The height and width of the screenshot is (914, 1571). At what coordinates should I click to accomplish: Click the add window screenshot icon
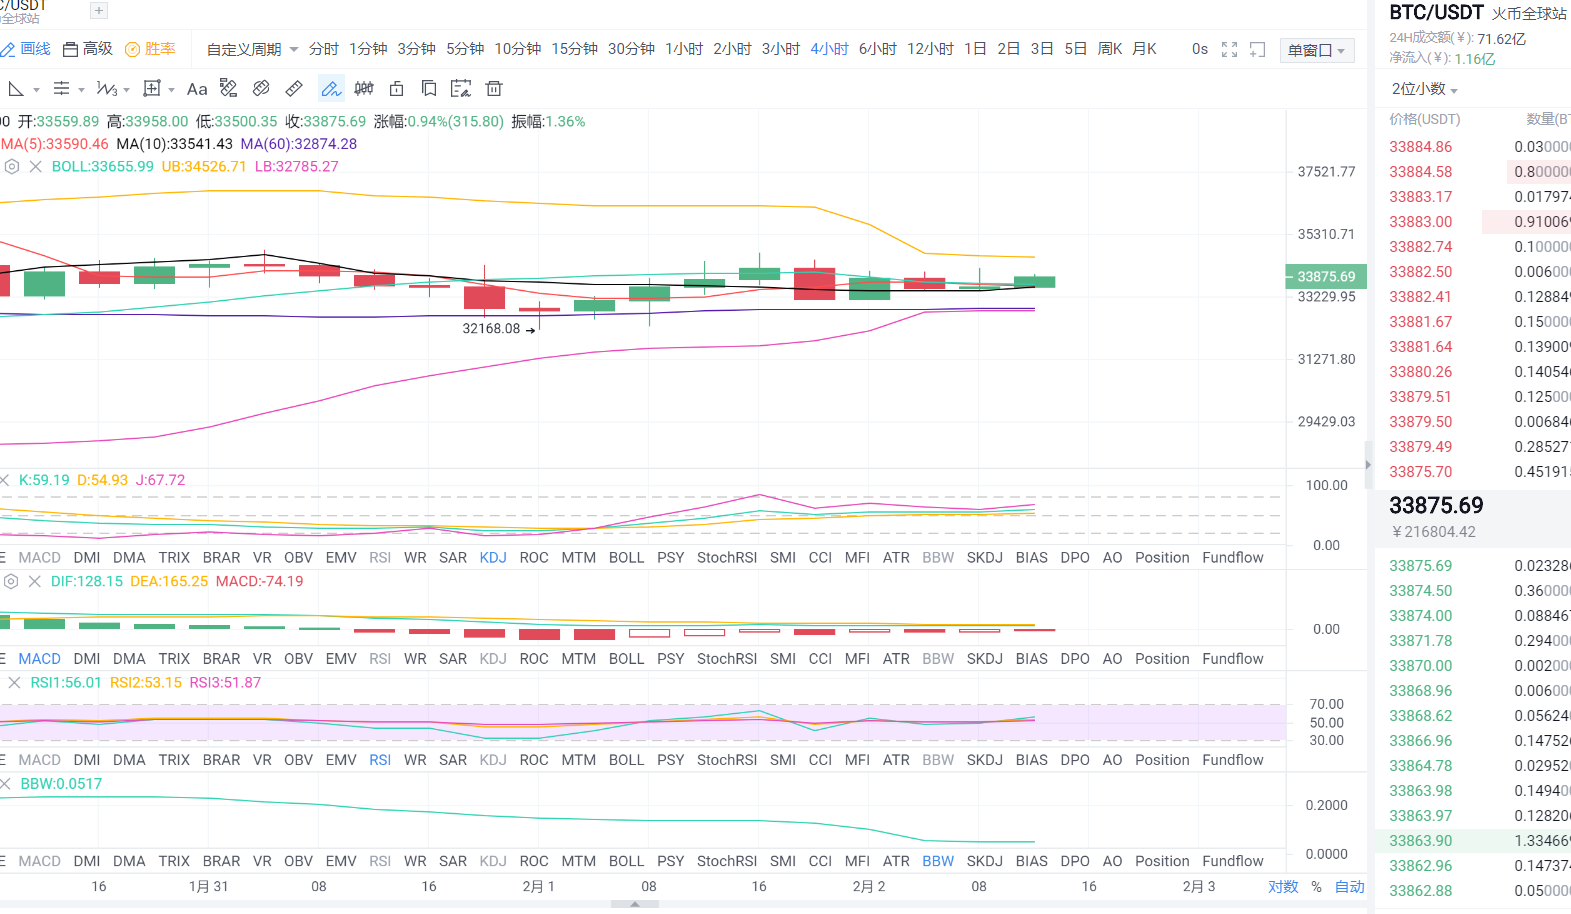click(x=1258, y=49)
